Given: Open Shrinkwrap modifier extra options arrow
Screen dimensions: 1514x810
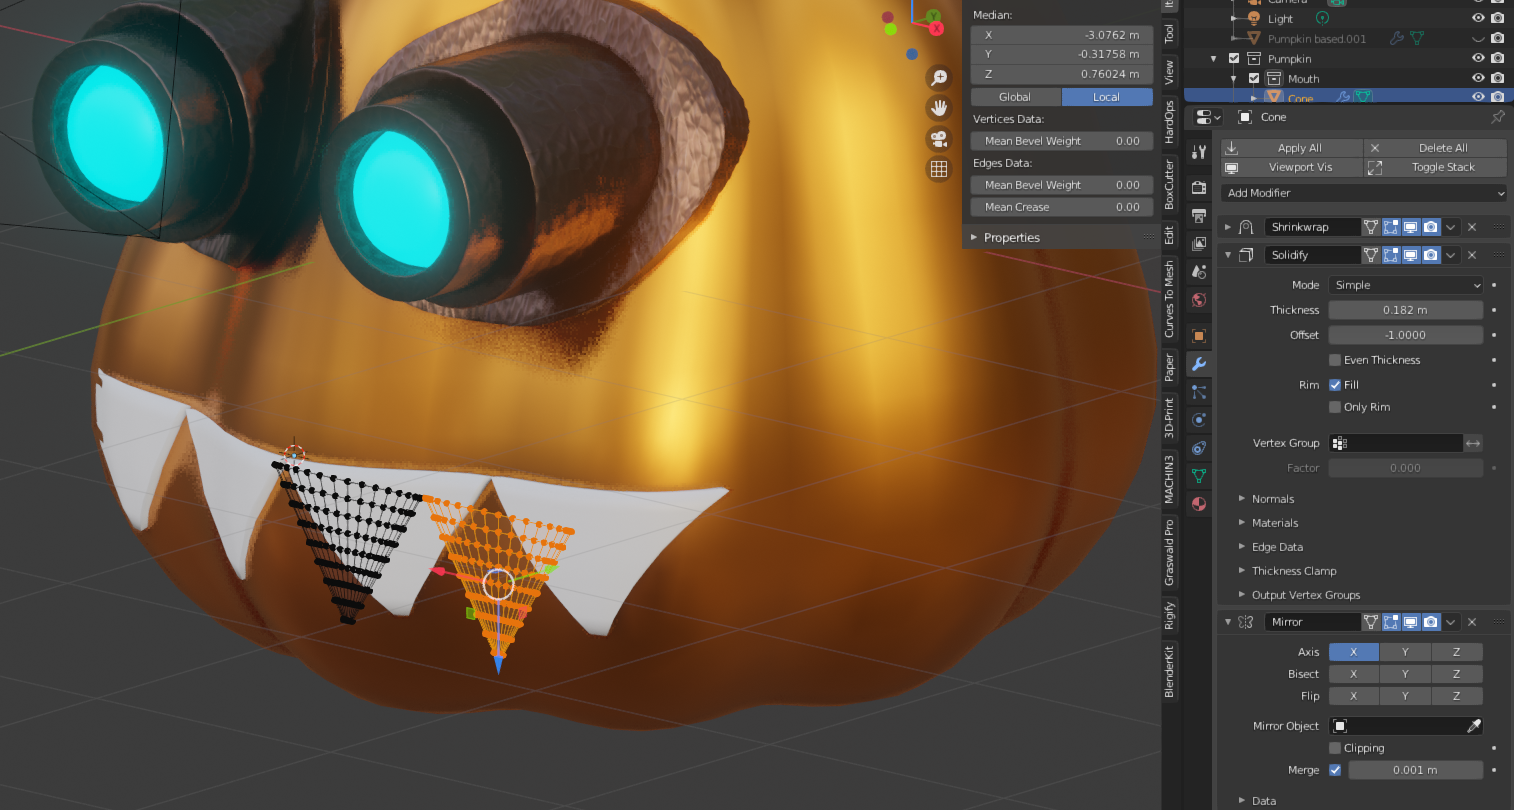Looking at the screenshot, I should click(1451, 227).
